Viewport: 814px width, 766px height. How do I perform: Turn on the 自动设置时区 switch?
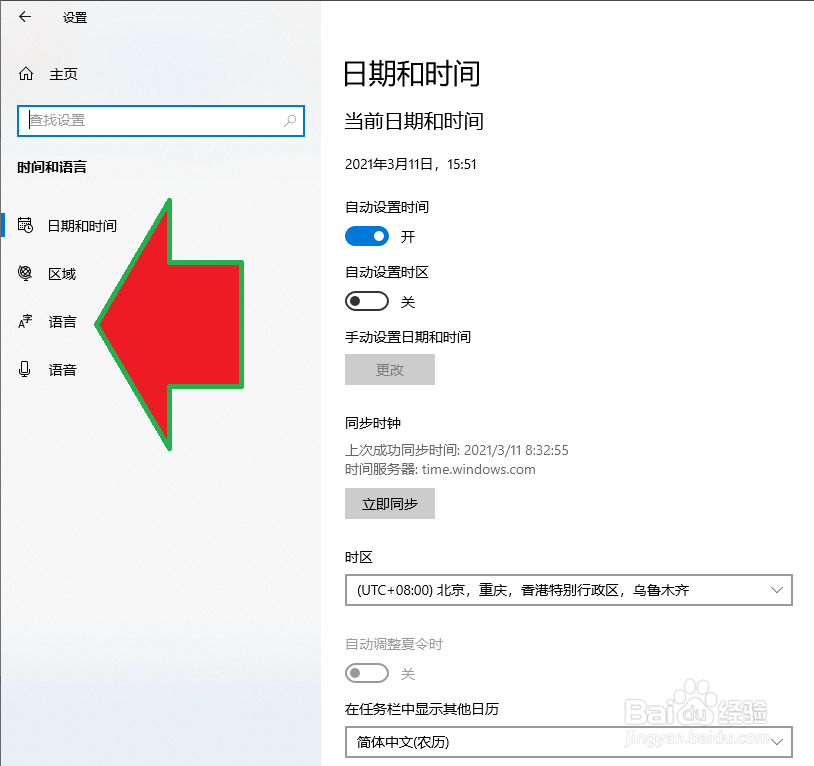click(367, 301)
